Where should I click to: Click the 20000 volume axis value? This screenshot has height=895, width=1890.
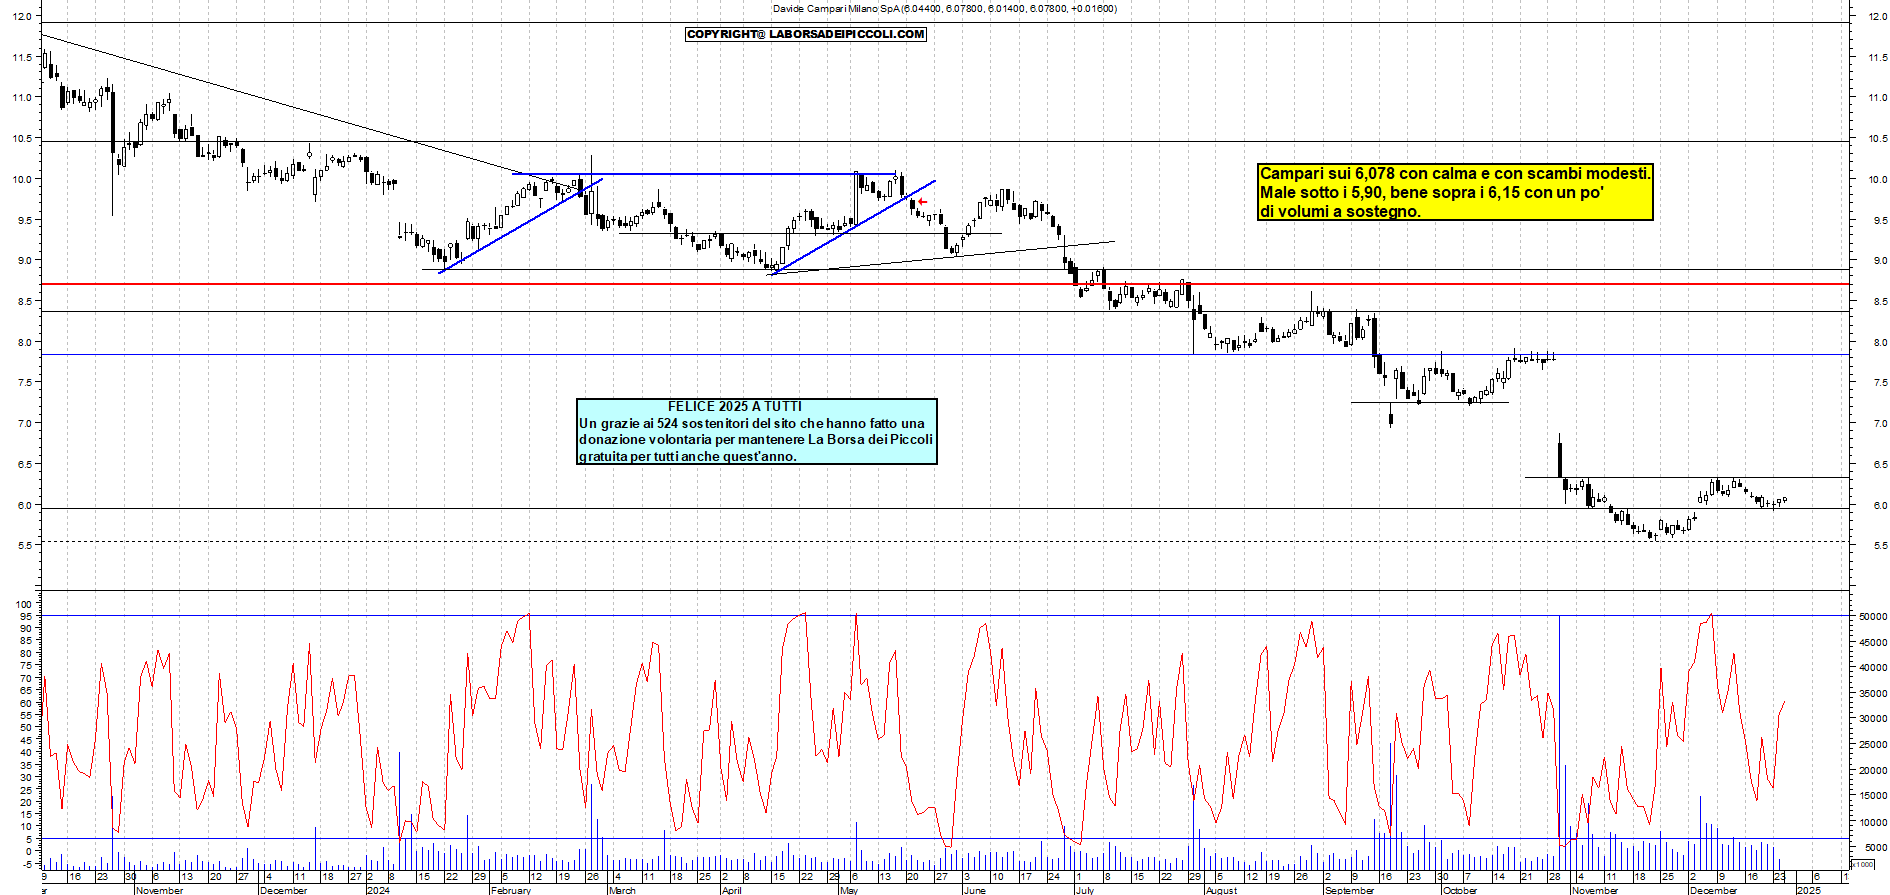pyautogui.click(x=1872, y=771)
